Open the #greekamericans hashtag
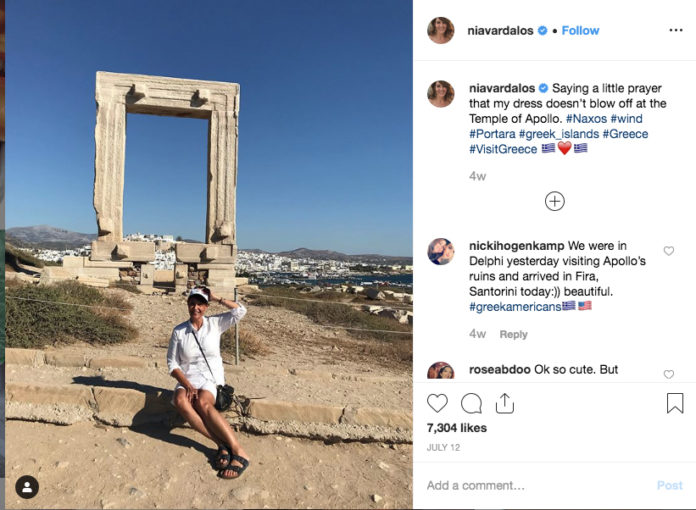 coord(515,306)
